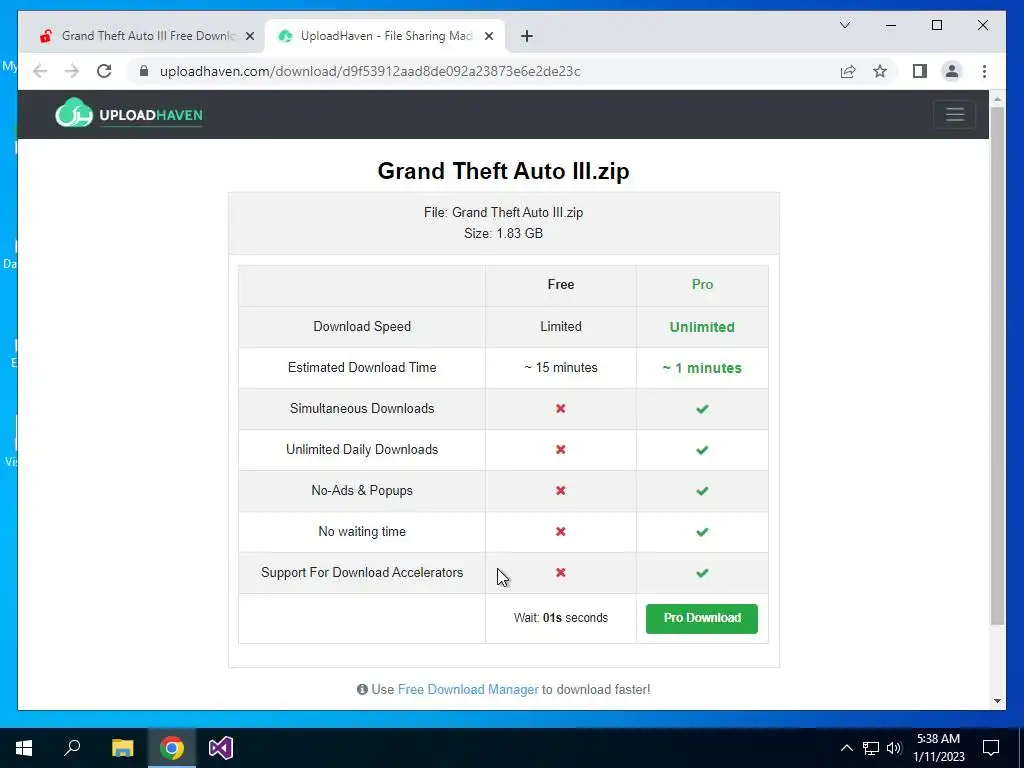Image resolution: width=1024 pixels, height=768 pixels.
Task: Click the red X for No waiting time
Action: 560,532
